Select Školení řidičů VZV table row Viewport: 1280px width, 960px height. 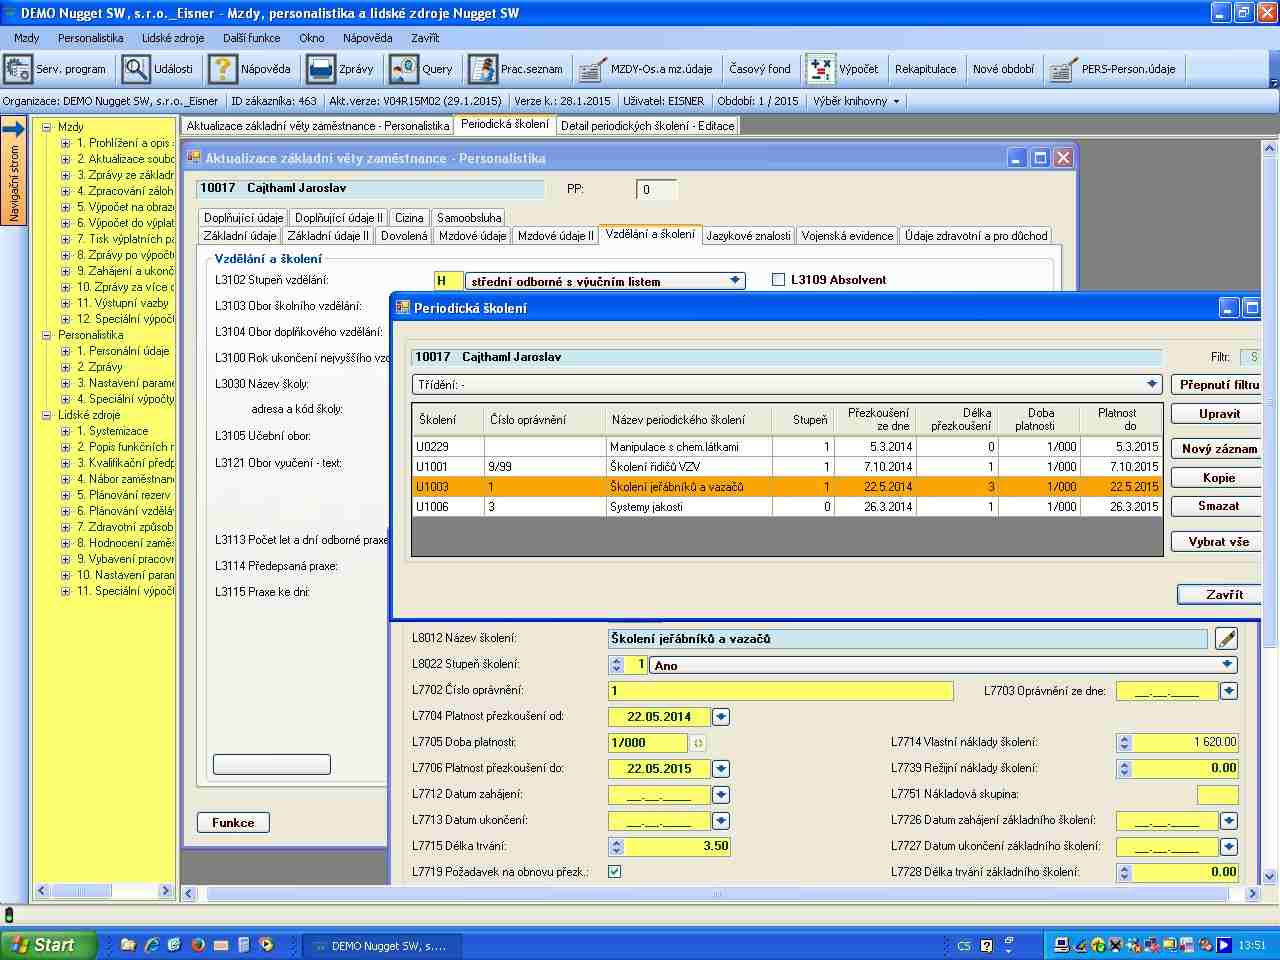tap(787, 466)
